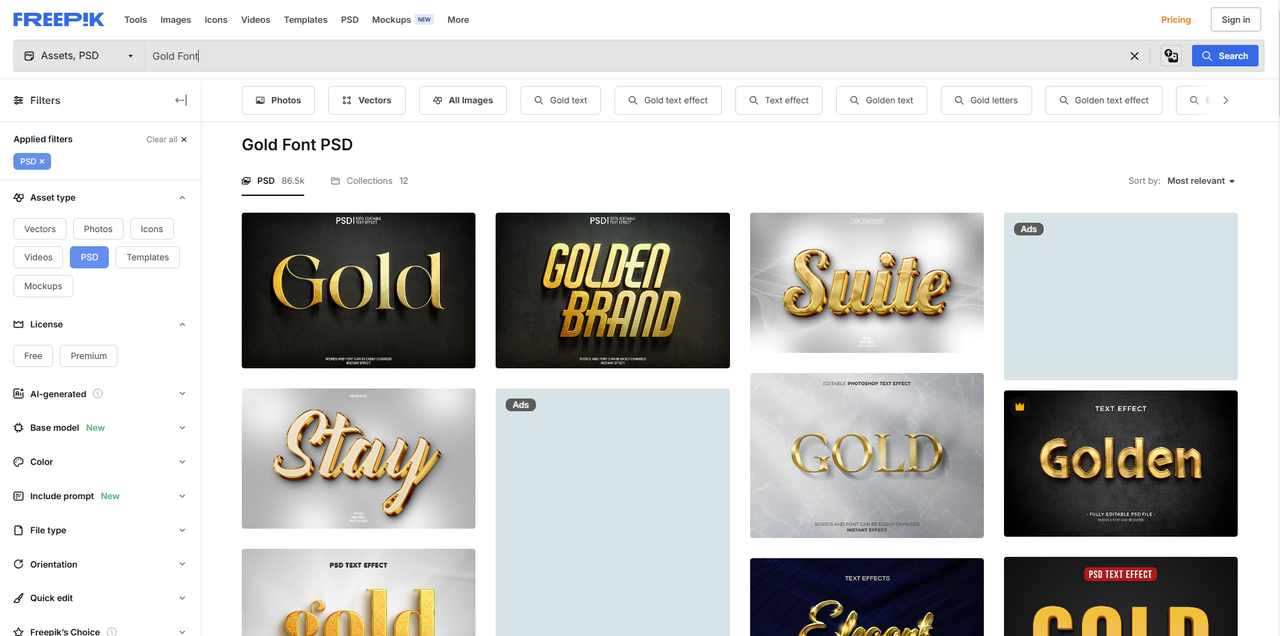The height and width of the screenshot is (636, 1280).
Task: Click the Include prompt icon
Action: 19,496
